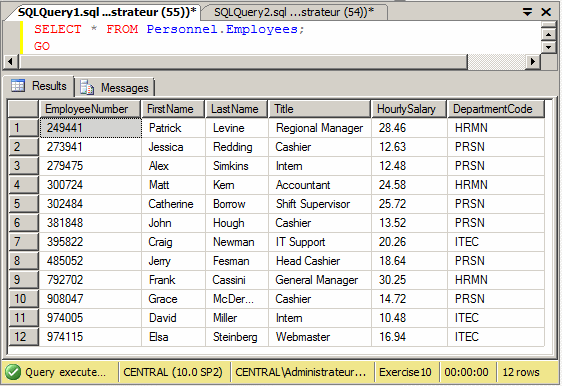Click the Query execute... status text
The height and width of the screenshot is (386, 562).
pyautogui.click(x=66, y=372)
